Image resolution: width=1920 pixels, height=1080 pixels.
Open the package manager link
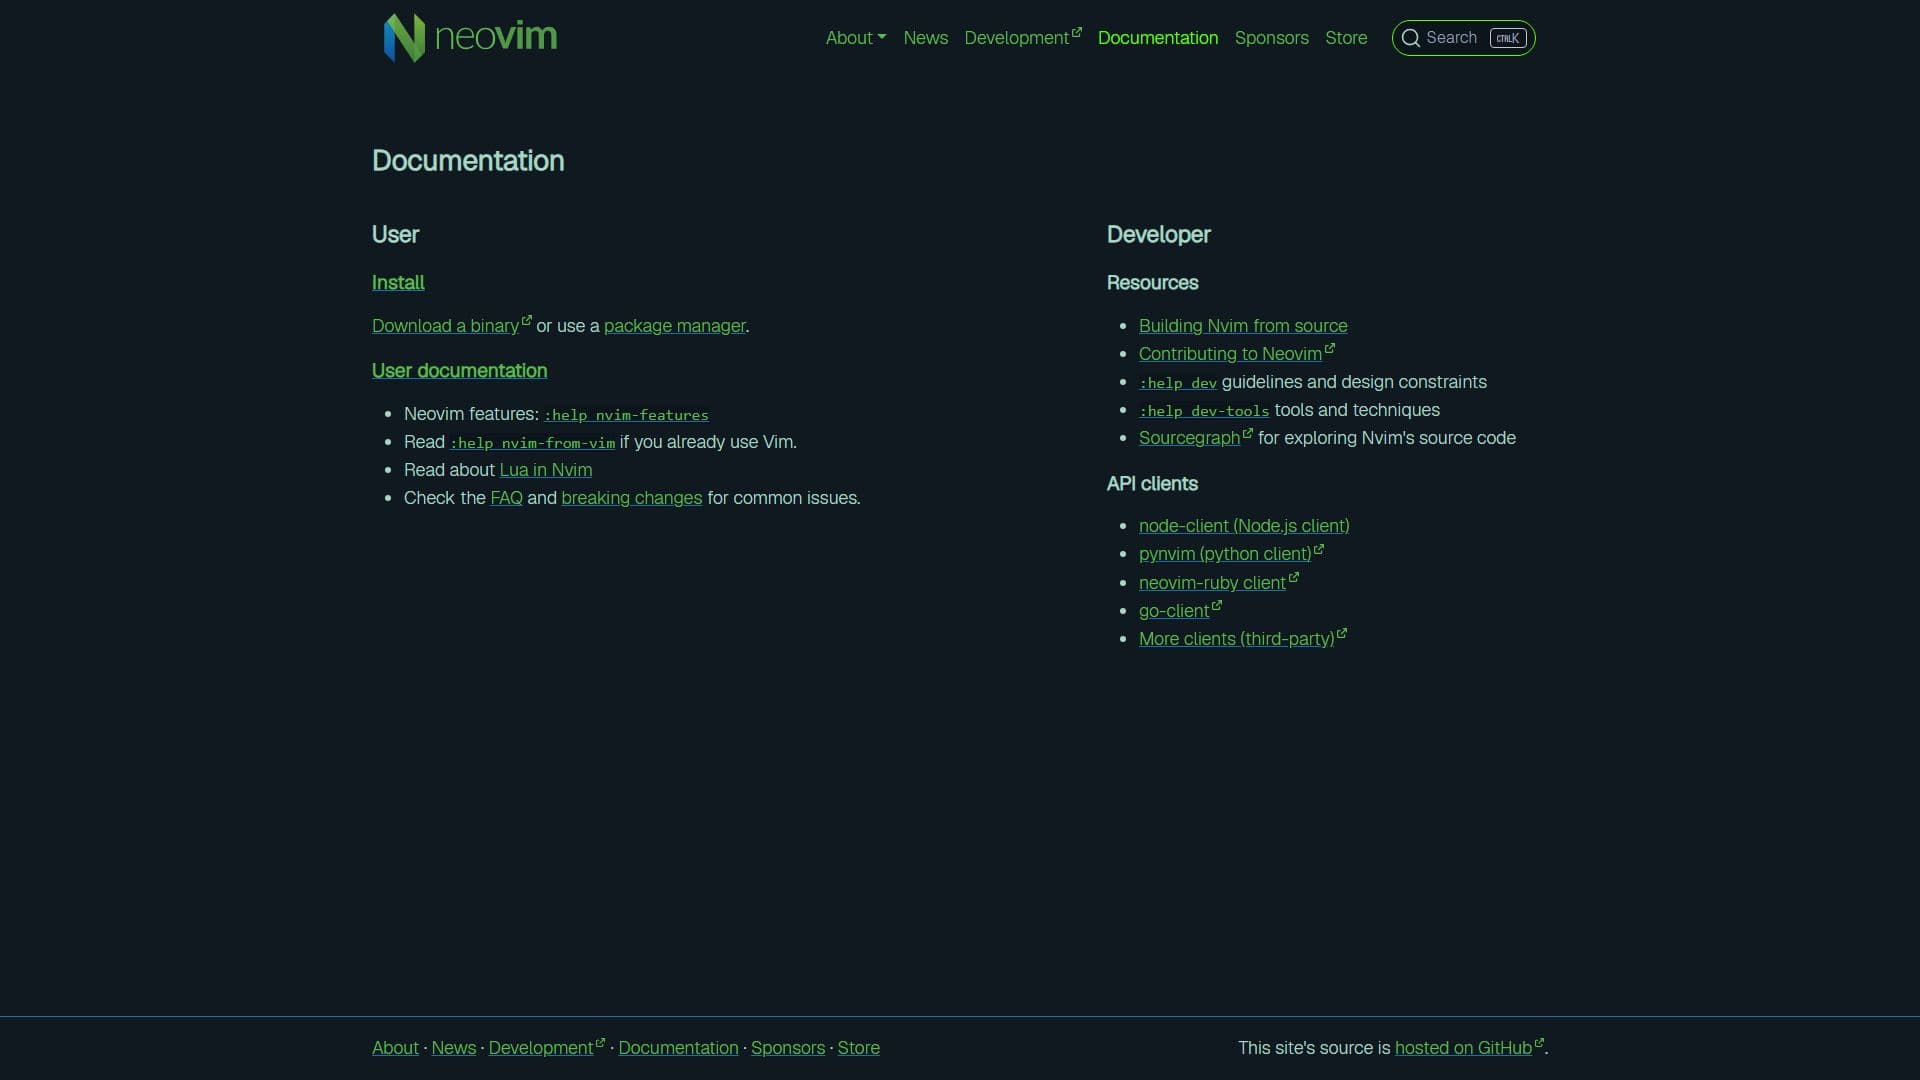[674, 326]
